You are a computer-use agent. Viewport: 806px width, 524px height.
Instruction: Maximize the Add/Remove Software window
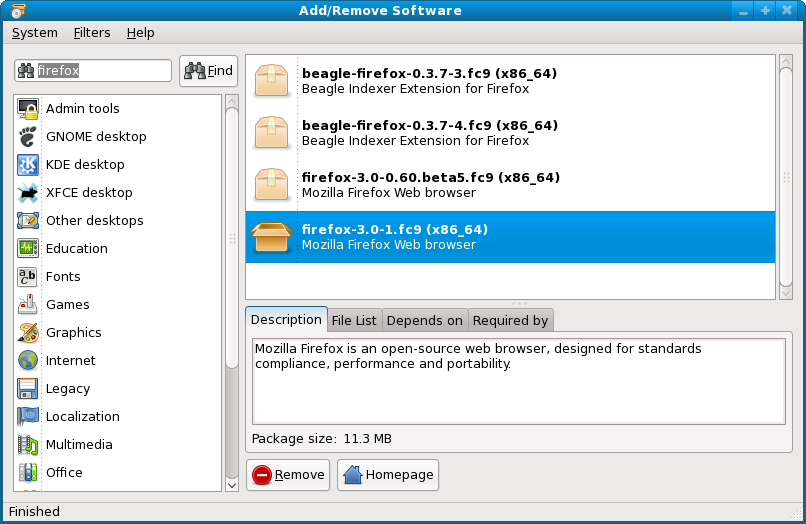pyautogui.click(x=765, y=11)
